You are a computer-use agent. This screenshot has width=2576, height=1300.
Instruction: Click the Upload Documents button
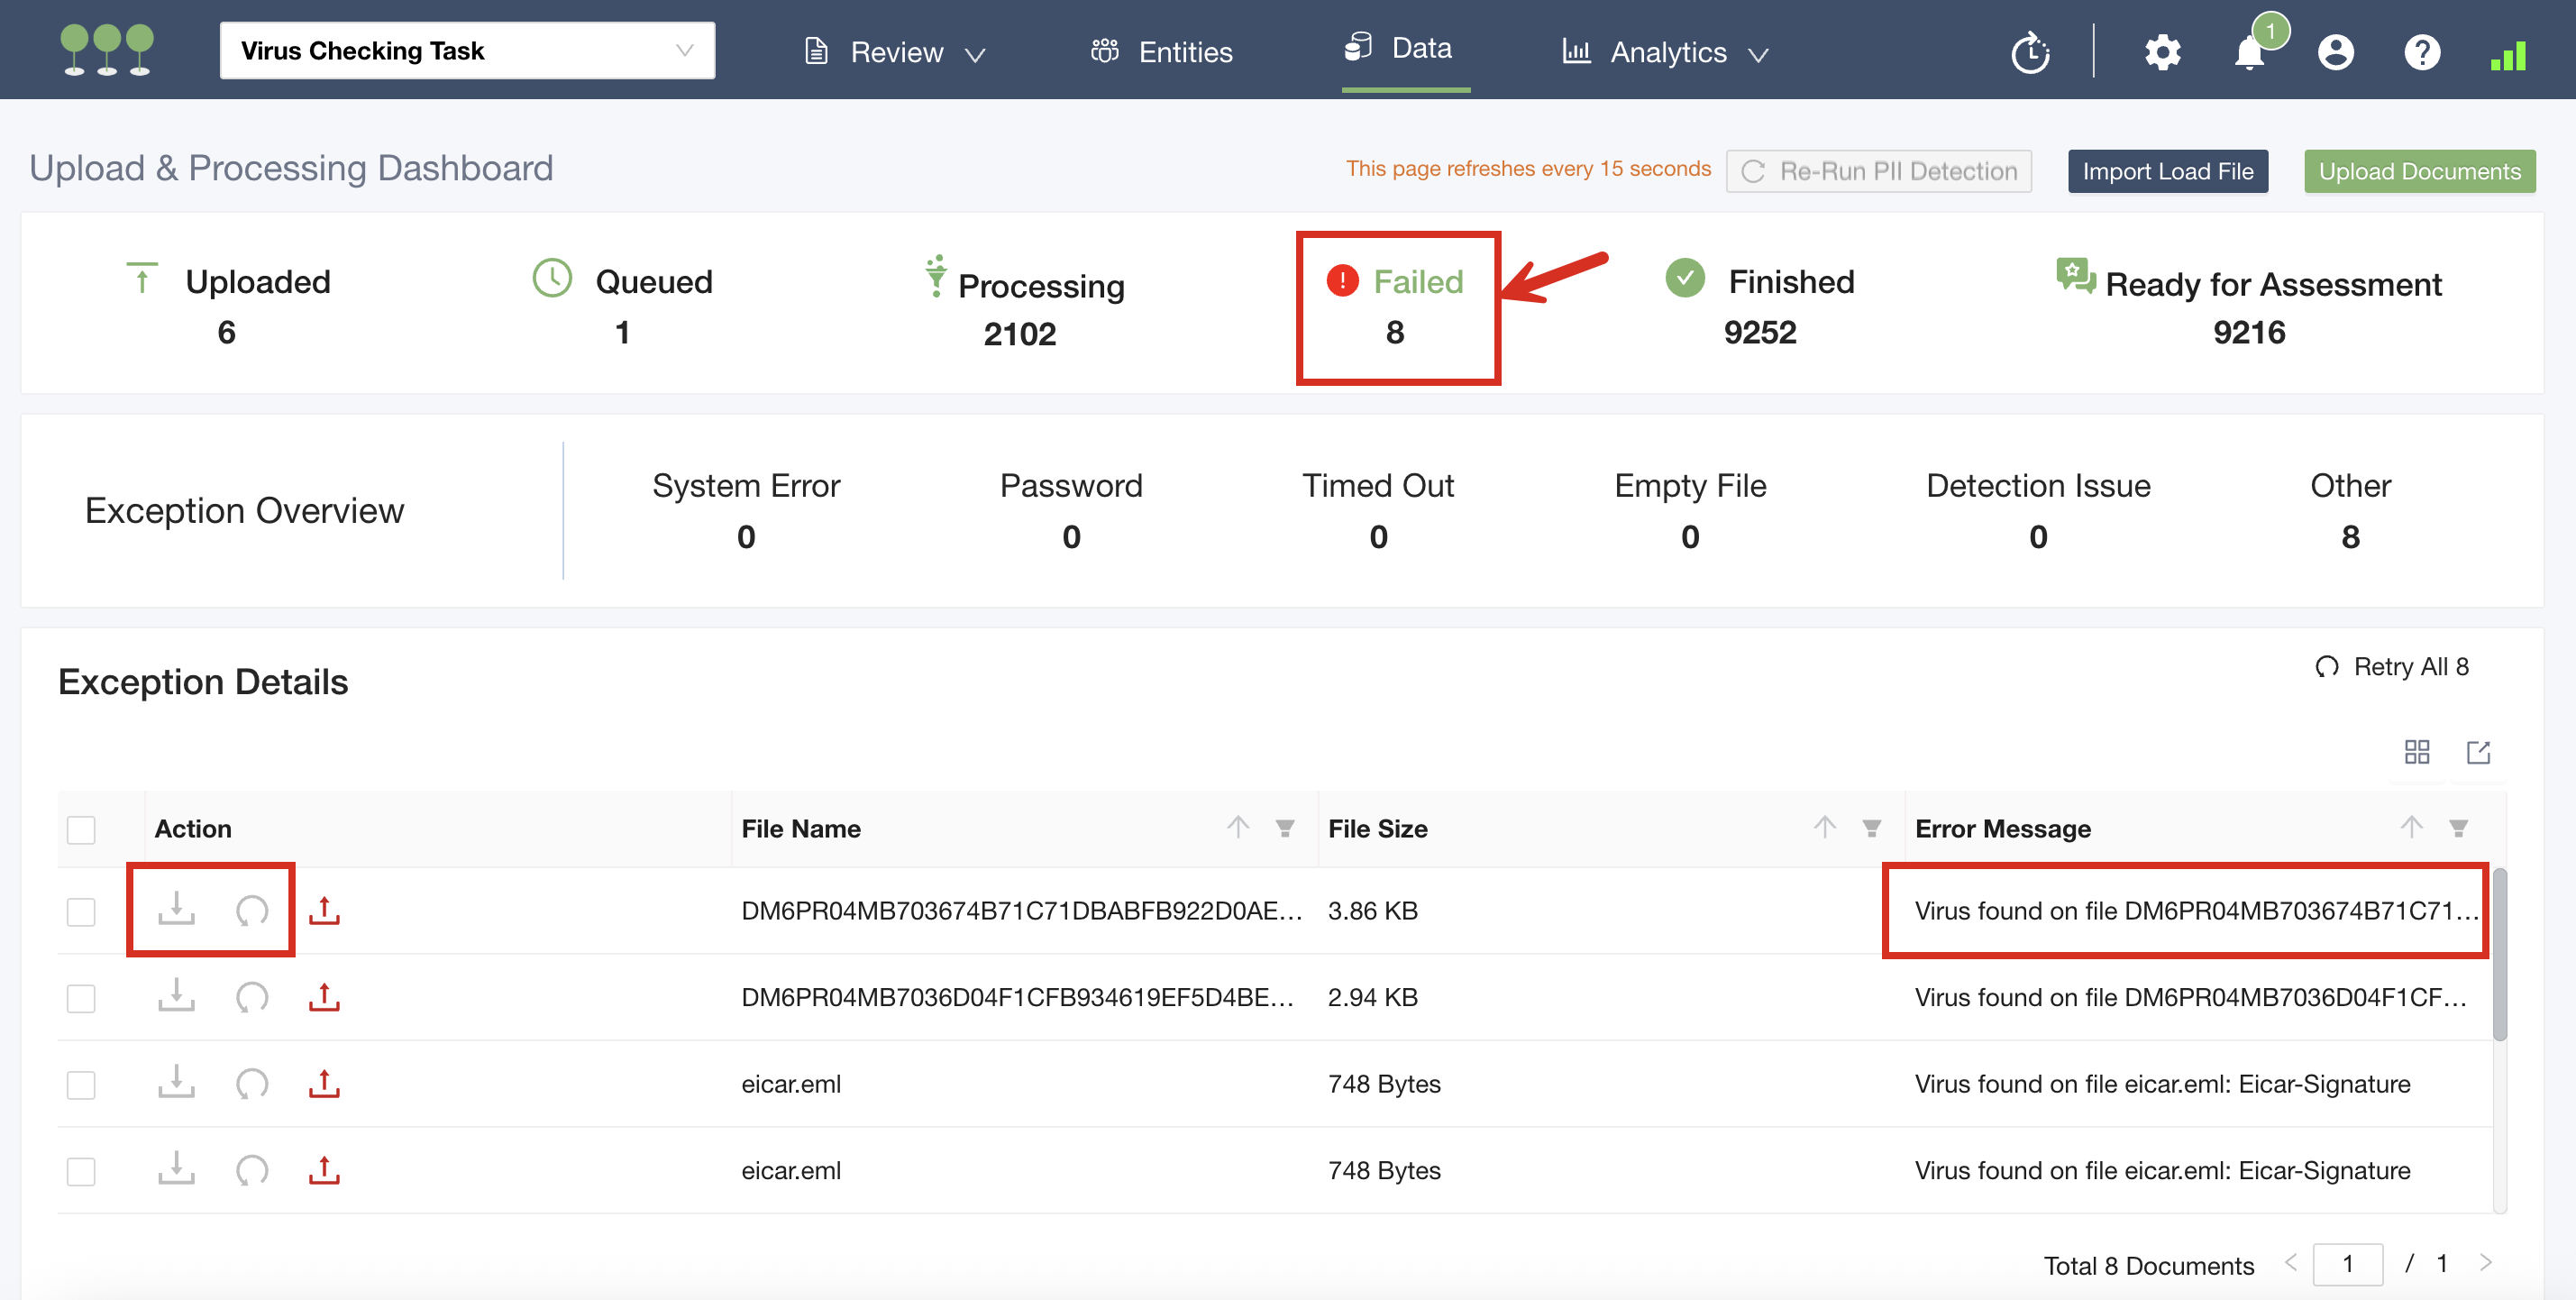click(2419, 171)
